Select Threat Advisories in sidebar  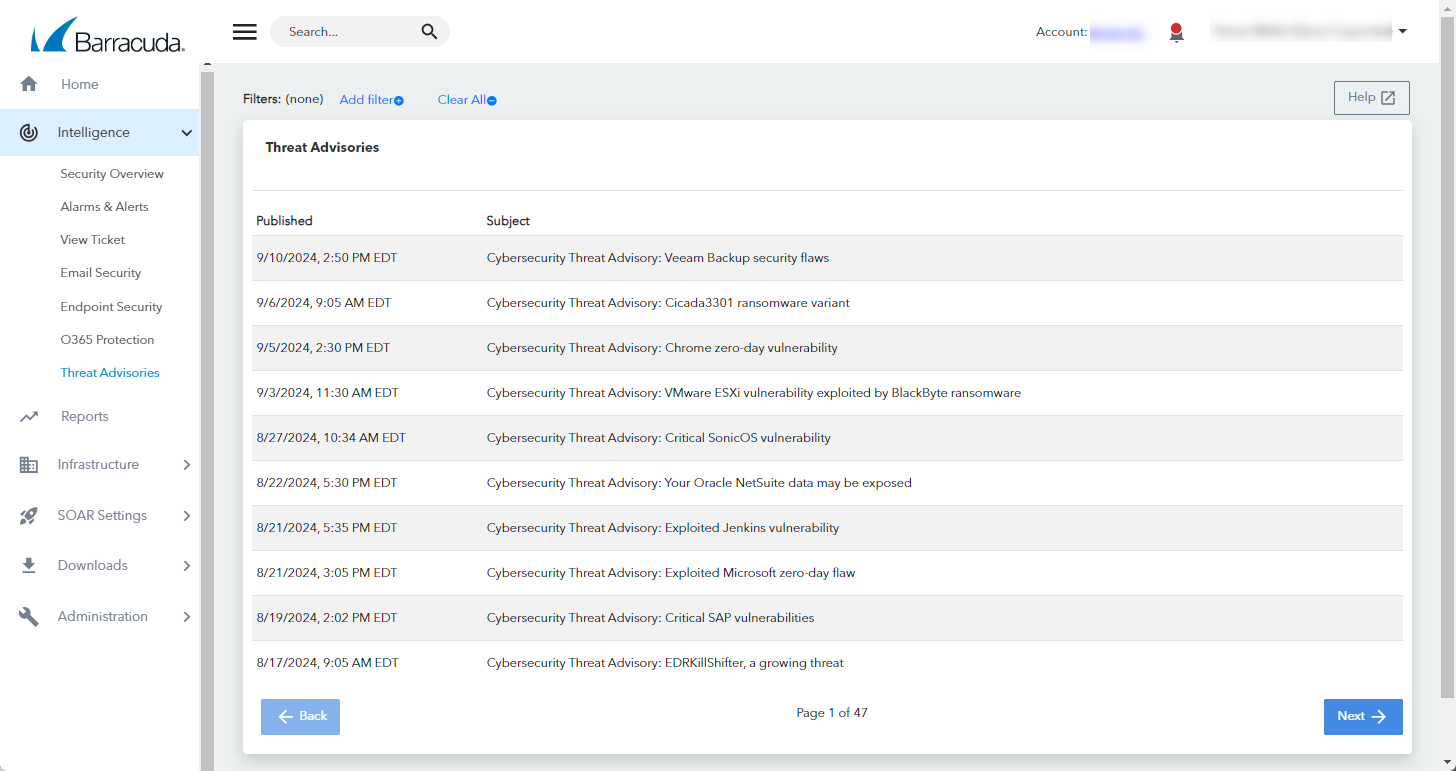coord(110,373)
